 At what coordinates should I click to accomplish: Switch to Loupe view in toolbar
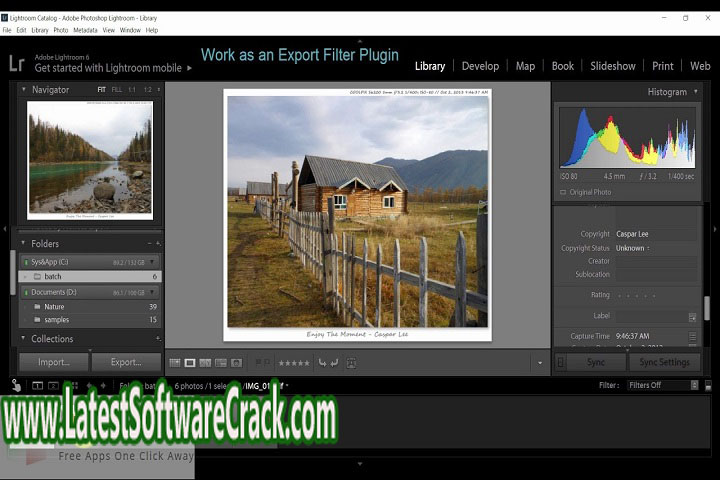[x=190, y=363]
